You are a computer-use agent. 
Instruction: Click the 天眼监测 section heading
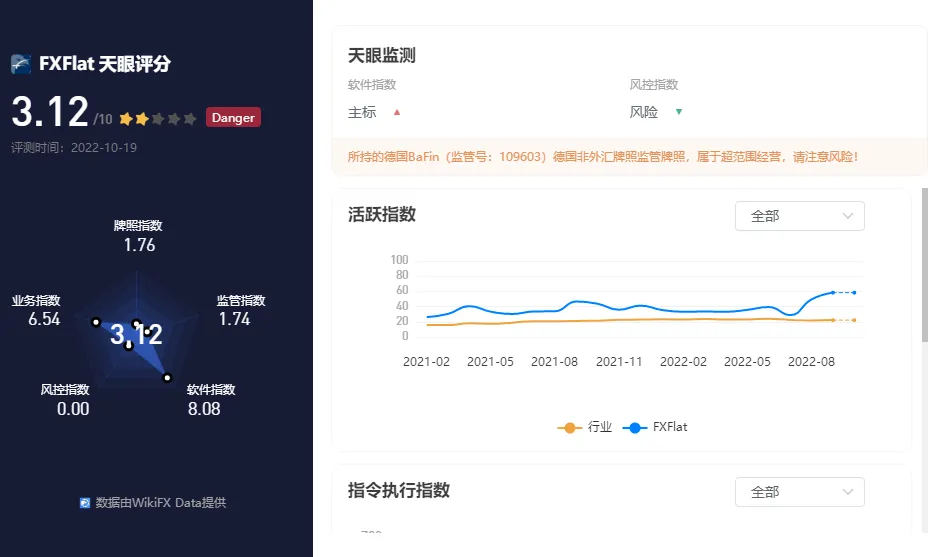coord(382,56)
